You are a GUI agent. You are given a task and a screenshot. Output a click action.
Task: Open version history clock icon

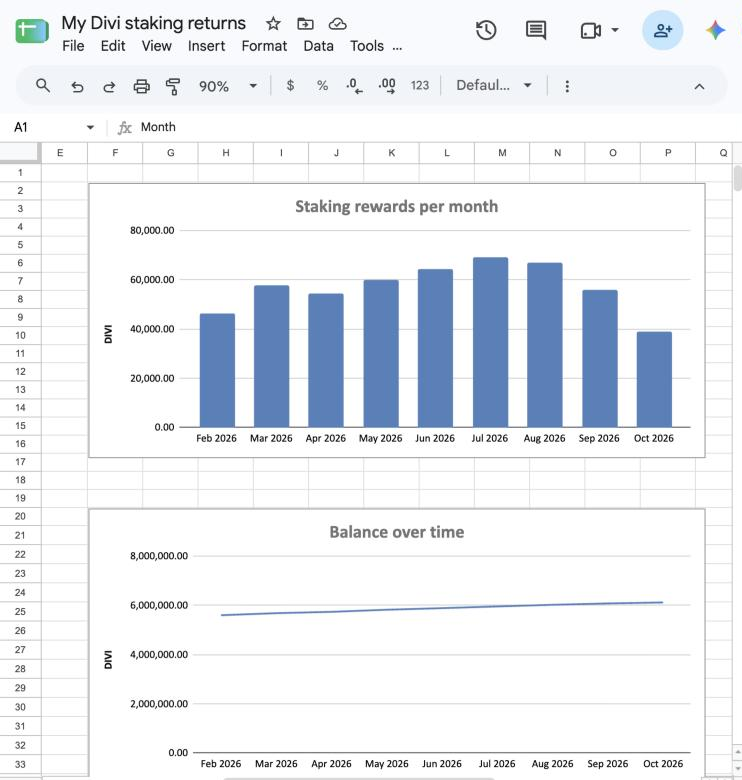point(485,30)
